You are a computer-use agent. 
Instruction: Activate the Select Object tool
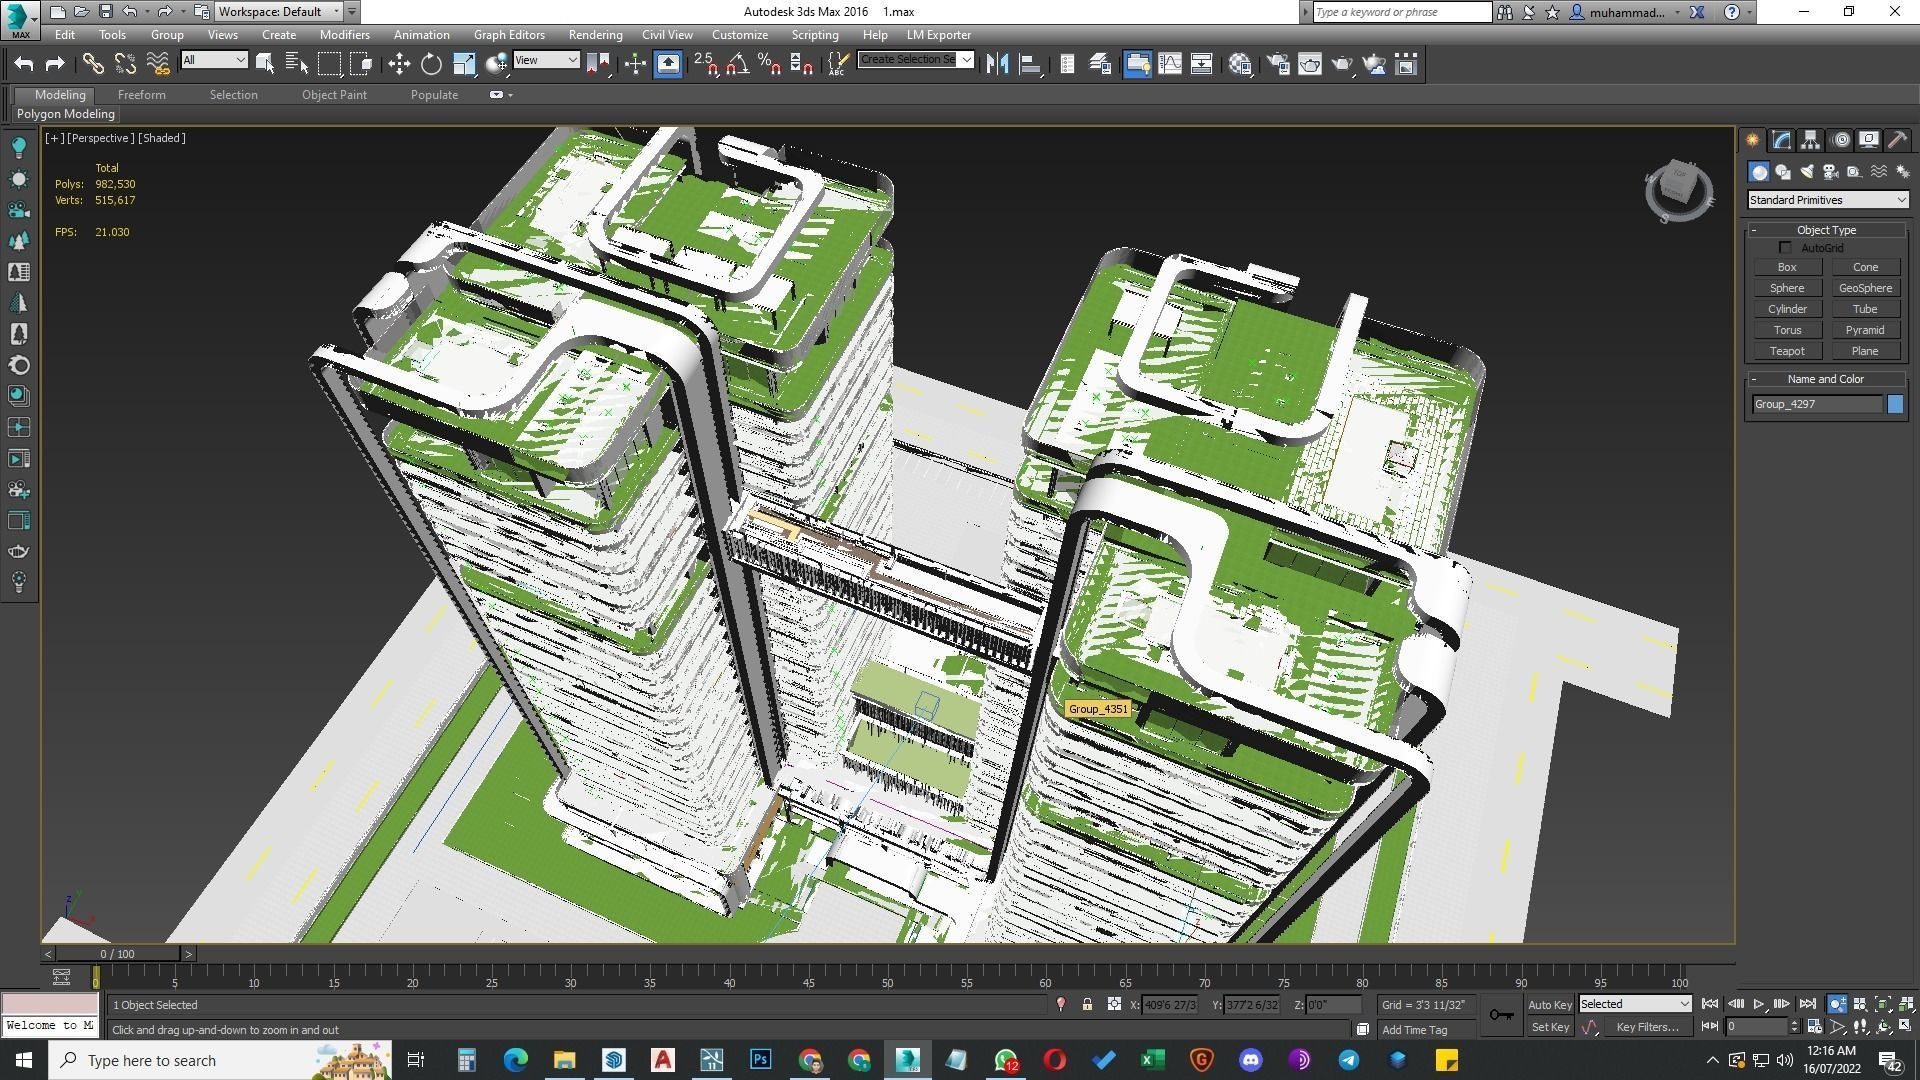click(265, 64)
